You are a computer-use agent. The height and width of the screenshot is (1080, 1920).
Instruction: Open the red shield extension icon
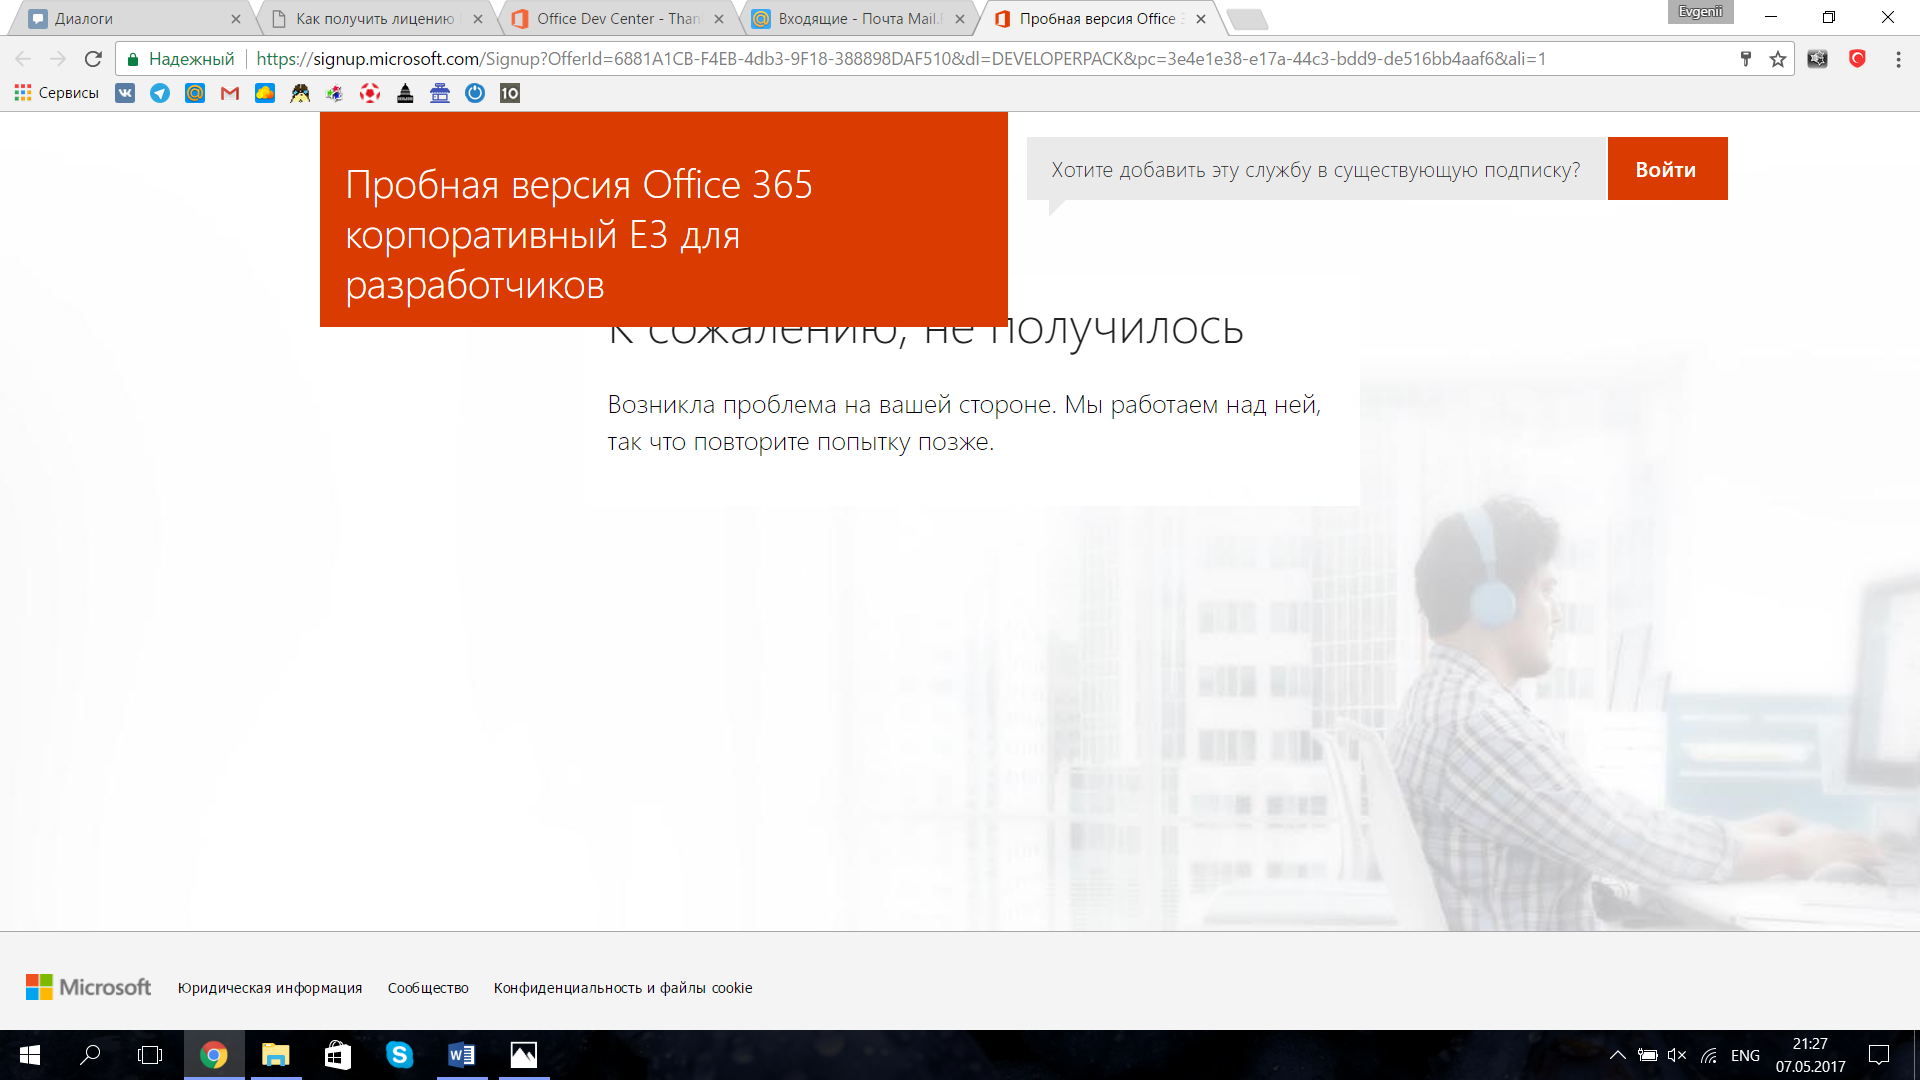coord(1858,59)
